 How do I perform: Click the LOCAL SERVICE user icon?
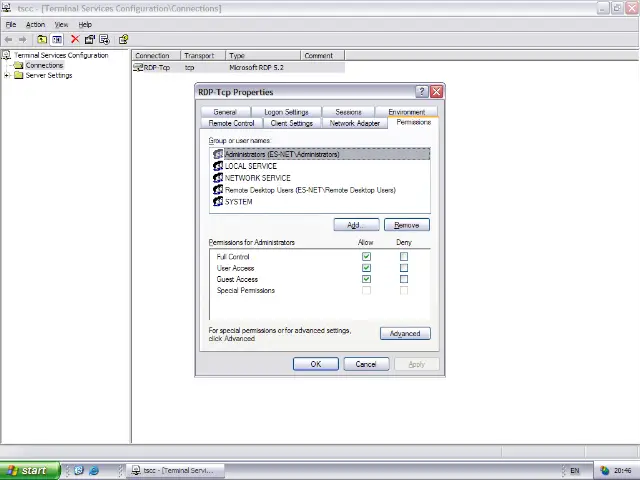coord(218,166)
